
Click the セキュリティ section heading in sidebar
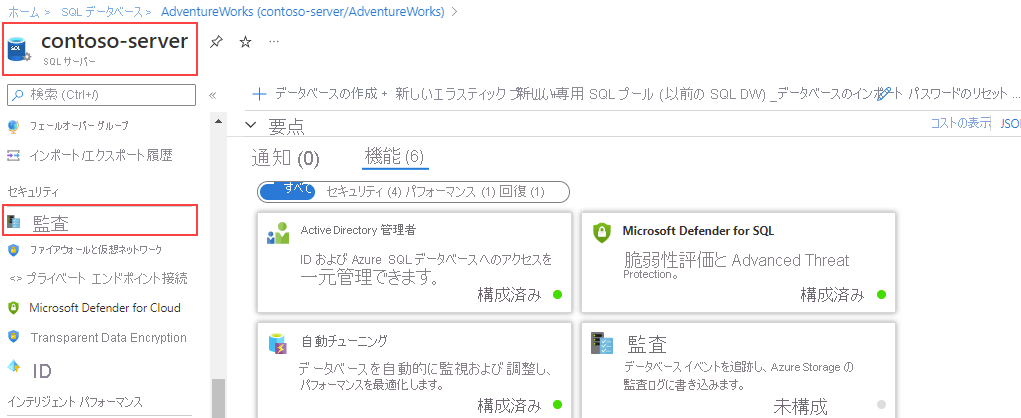pos(33,191)
